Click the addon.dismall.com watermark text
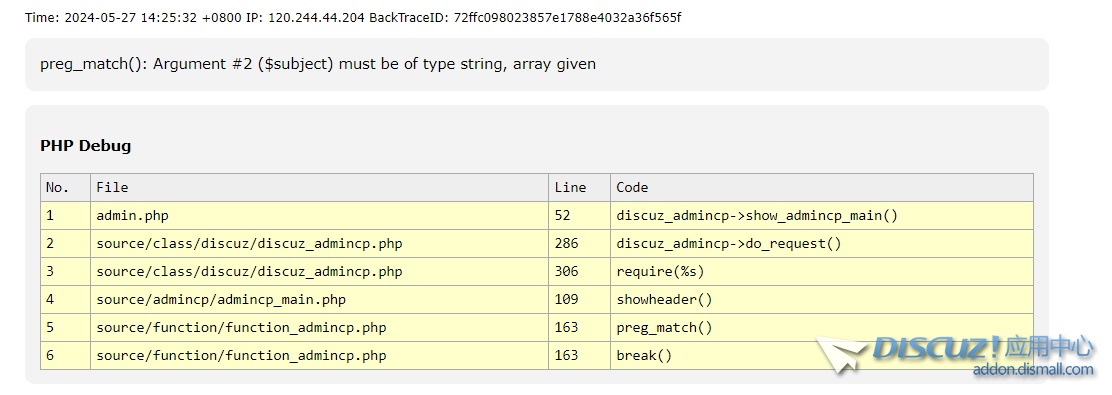This screenshot has height=395, width=1112. pos(1033,369)
